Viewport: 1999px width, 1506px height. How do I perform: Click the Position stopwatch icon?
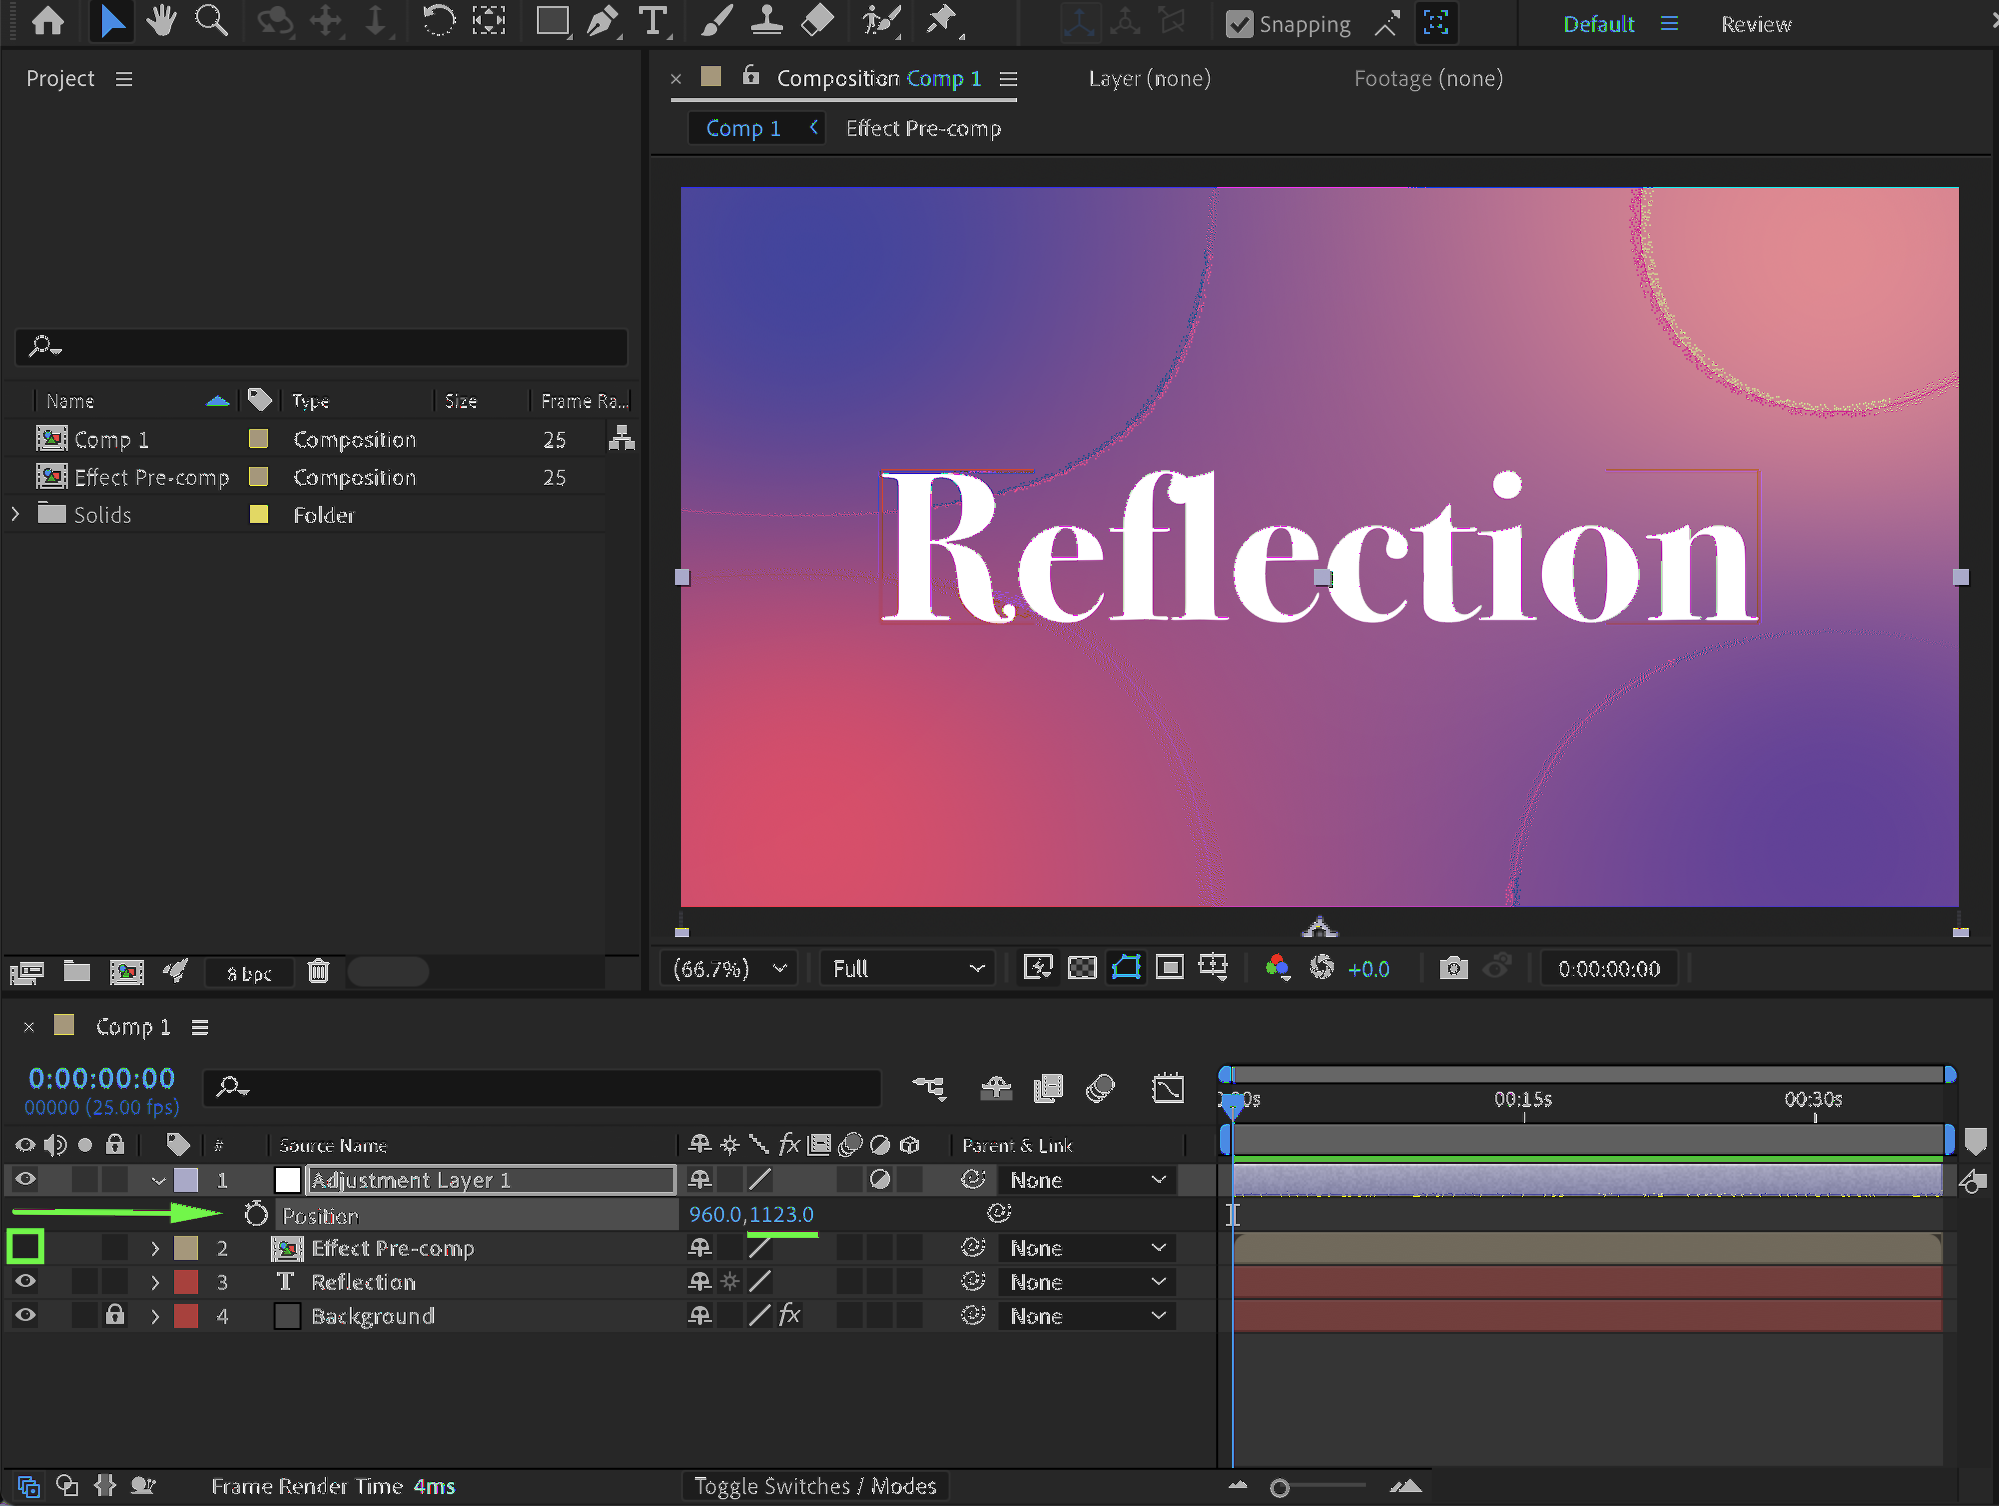click(256, 1214)
